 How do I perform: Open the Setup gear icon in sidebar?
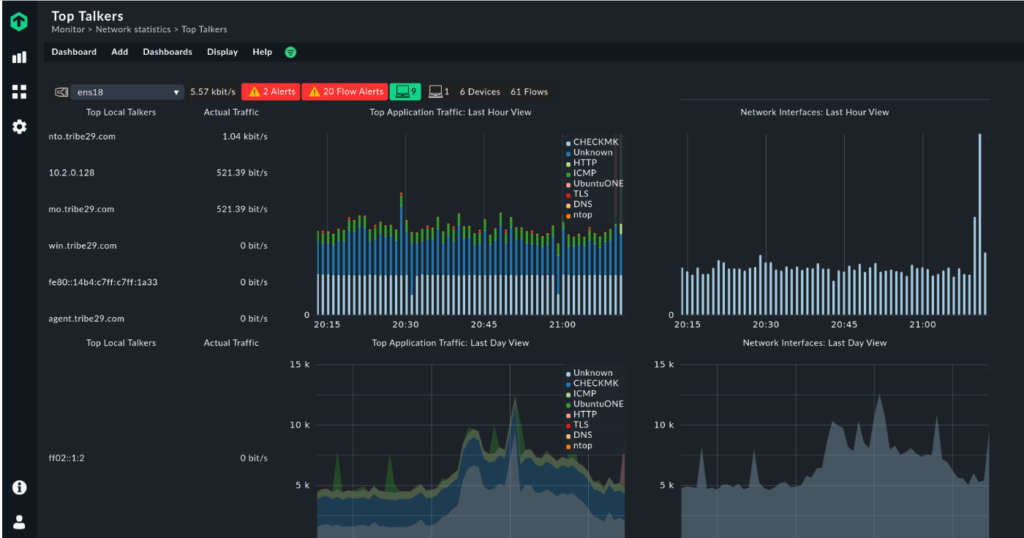click(x=19, y=127)
